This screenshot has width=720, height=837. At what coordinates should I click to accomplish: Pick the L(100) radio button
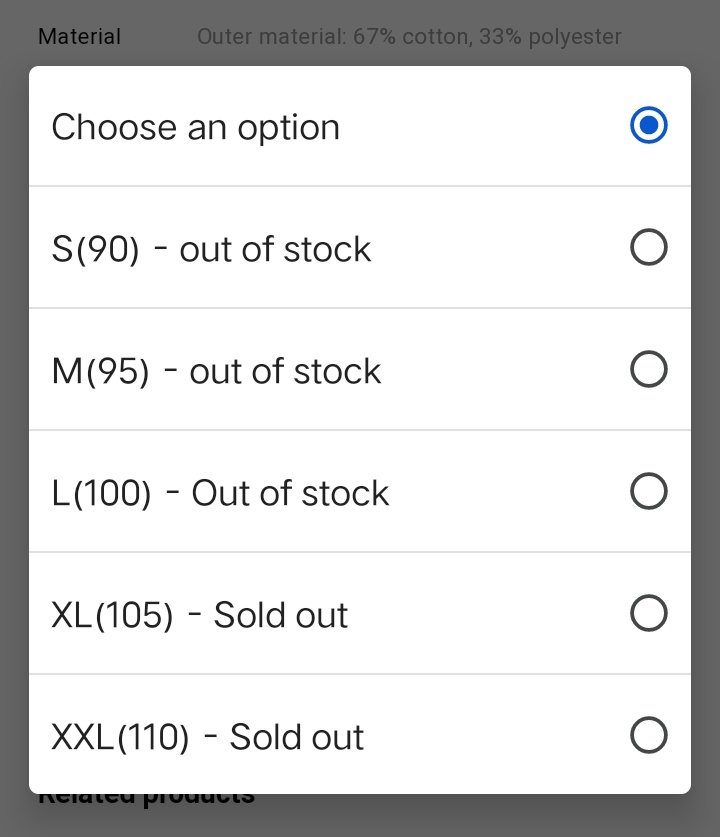(649, 492)
